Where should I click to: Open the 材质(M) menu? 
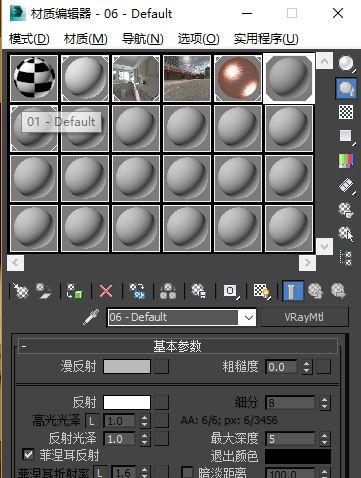point(86,39)
